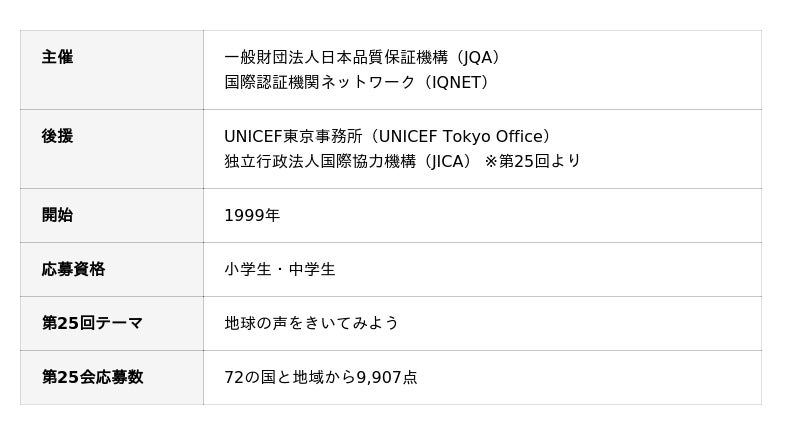Screen dimensions: 800x435
Task: Select the 独立行政法人国際協力機構 text
Action: 320,161
